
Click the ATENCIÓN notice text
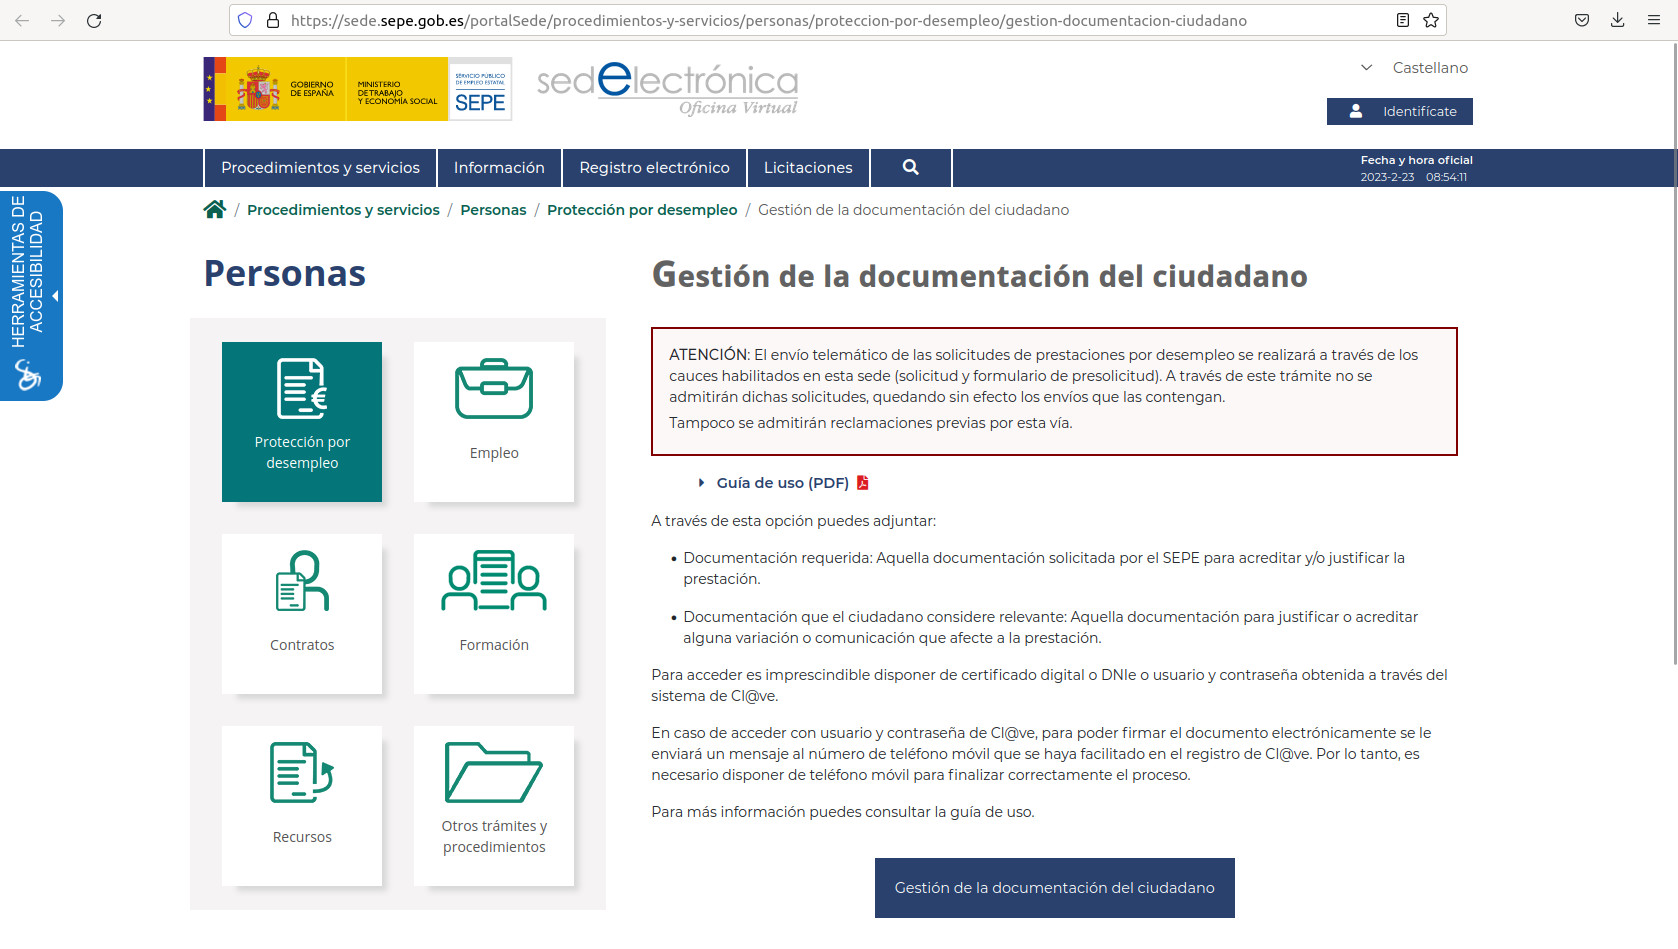[1054, 391]
